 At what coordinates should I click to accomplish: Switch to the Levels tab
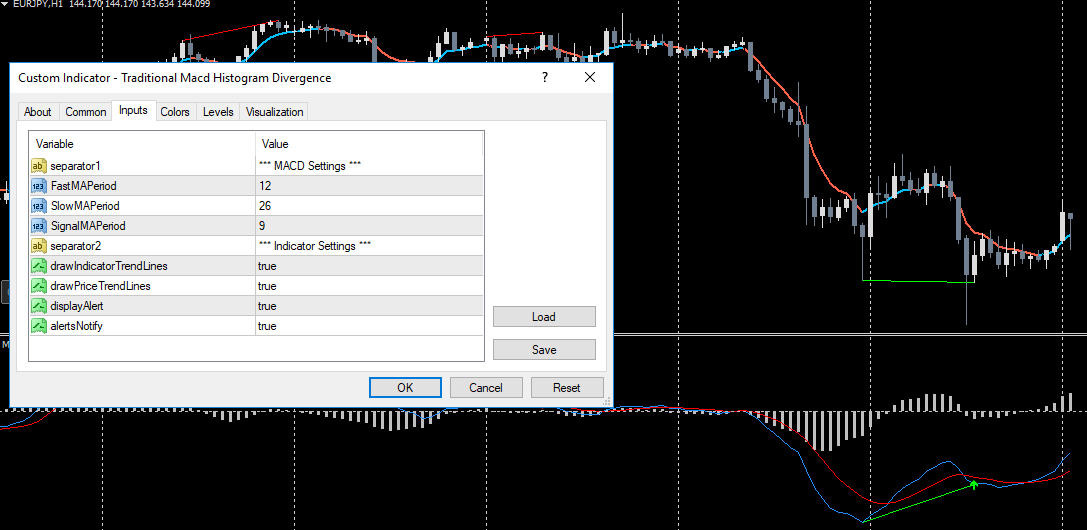[x=218, y=112]
